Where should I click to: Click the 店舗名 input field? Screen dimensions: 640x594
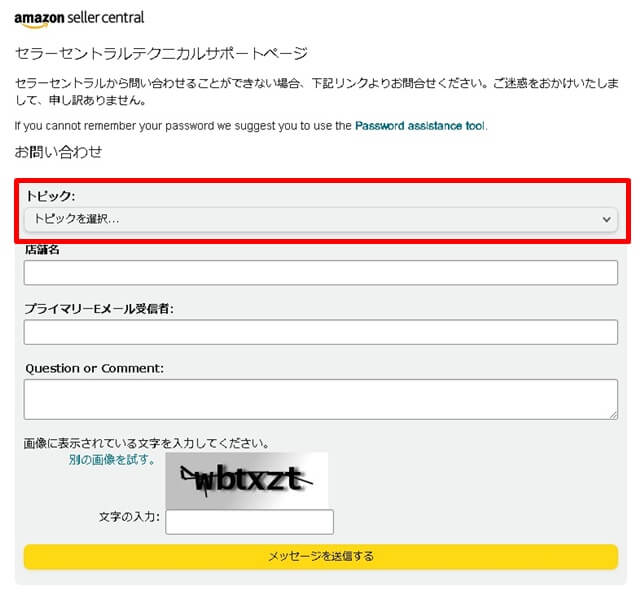[321, 273]
